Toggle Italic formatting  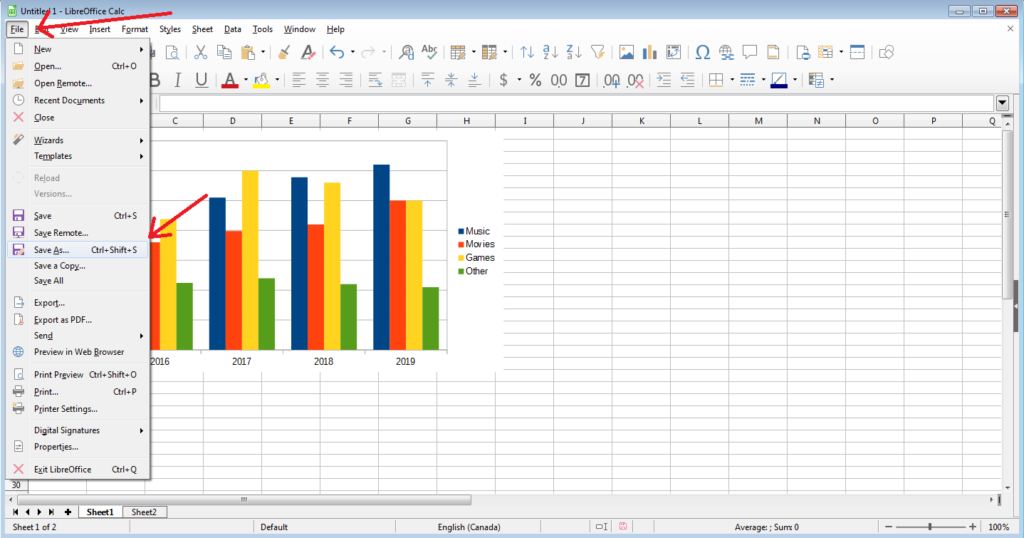tap(178, 80)
